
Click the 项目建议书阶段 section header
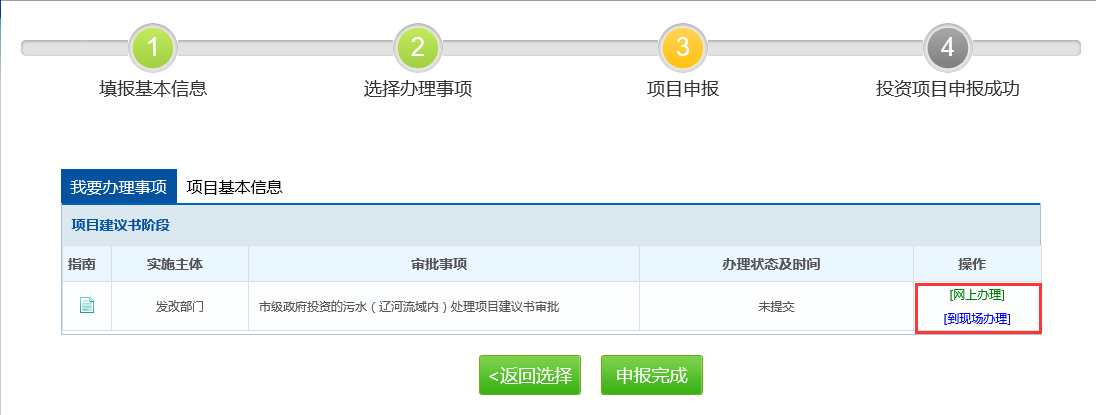(120, 225)
